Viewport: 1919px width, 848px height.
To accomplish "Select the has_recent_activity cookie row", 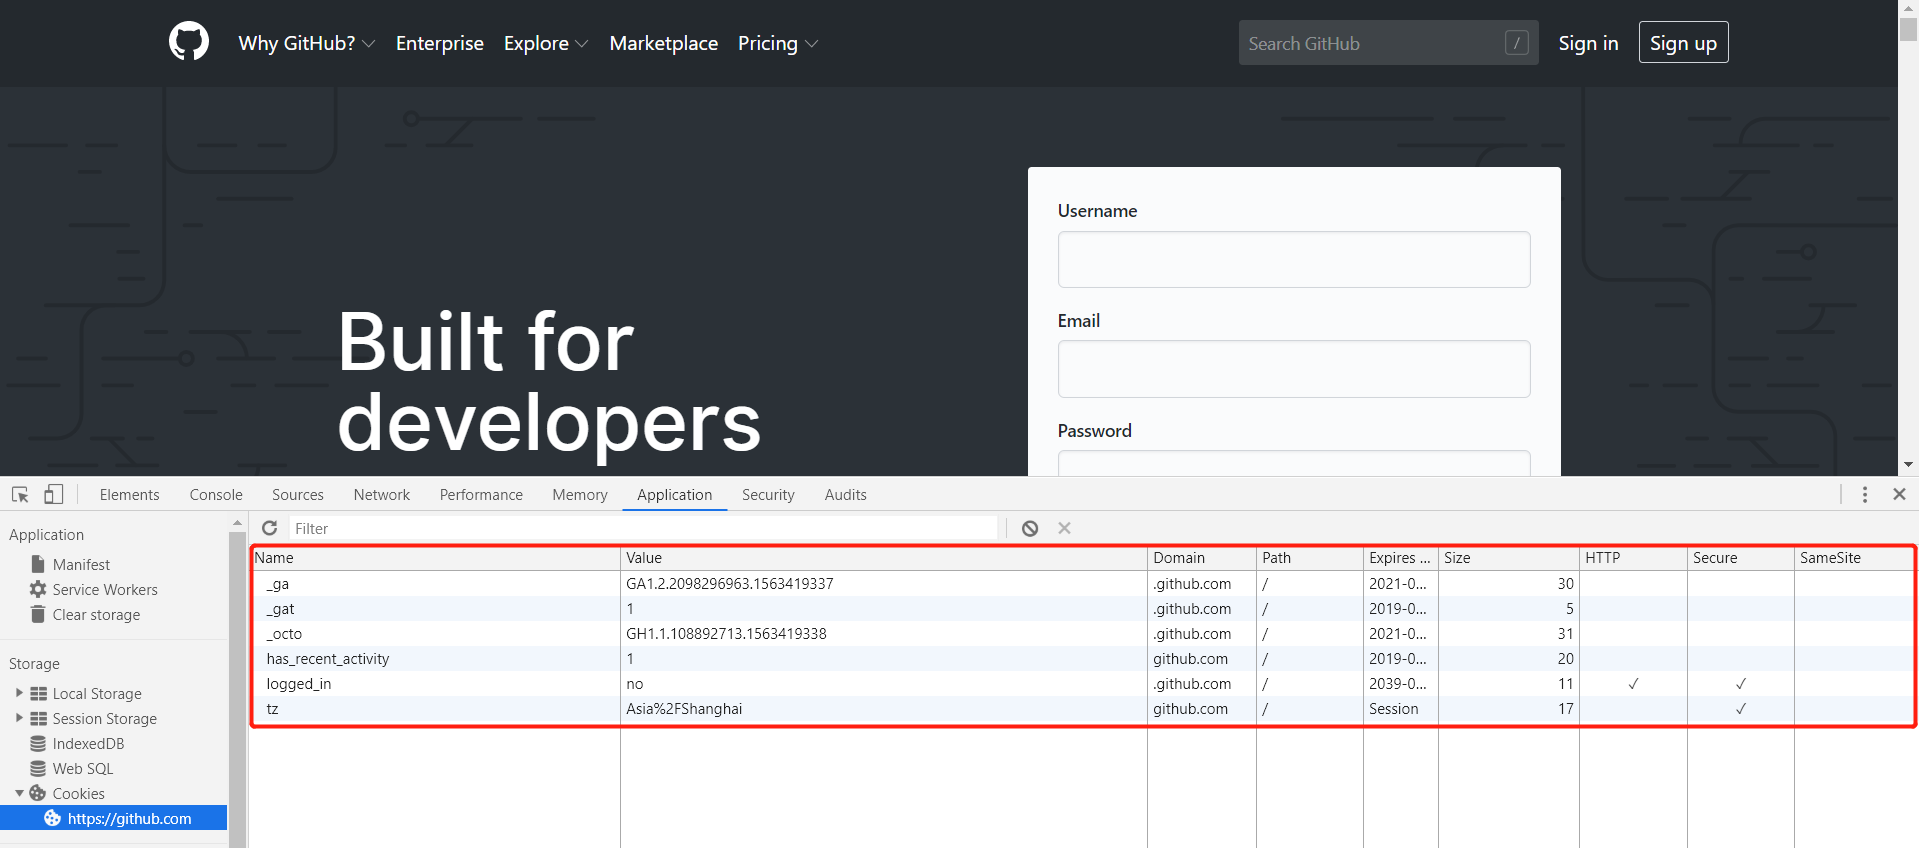I will coord(1083,658).
